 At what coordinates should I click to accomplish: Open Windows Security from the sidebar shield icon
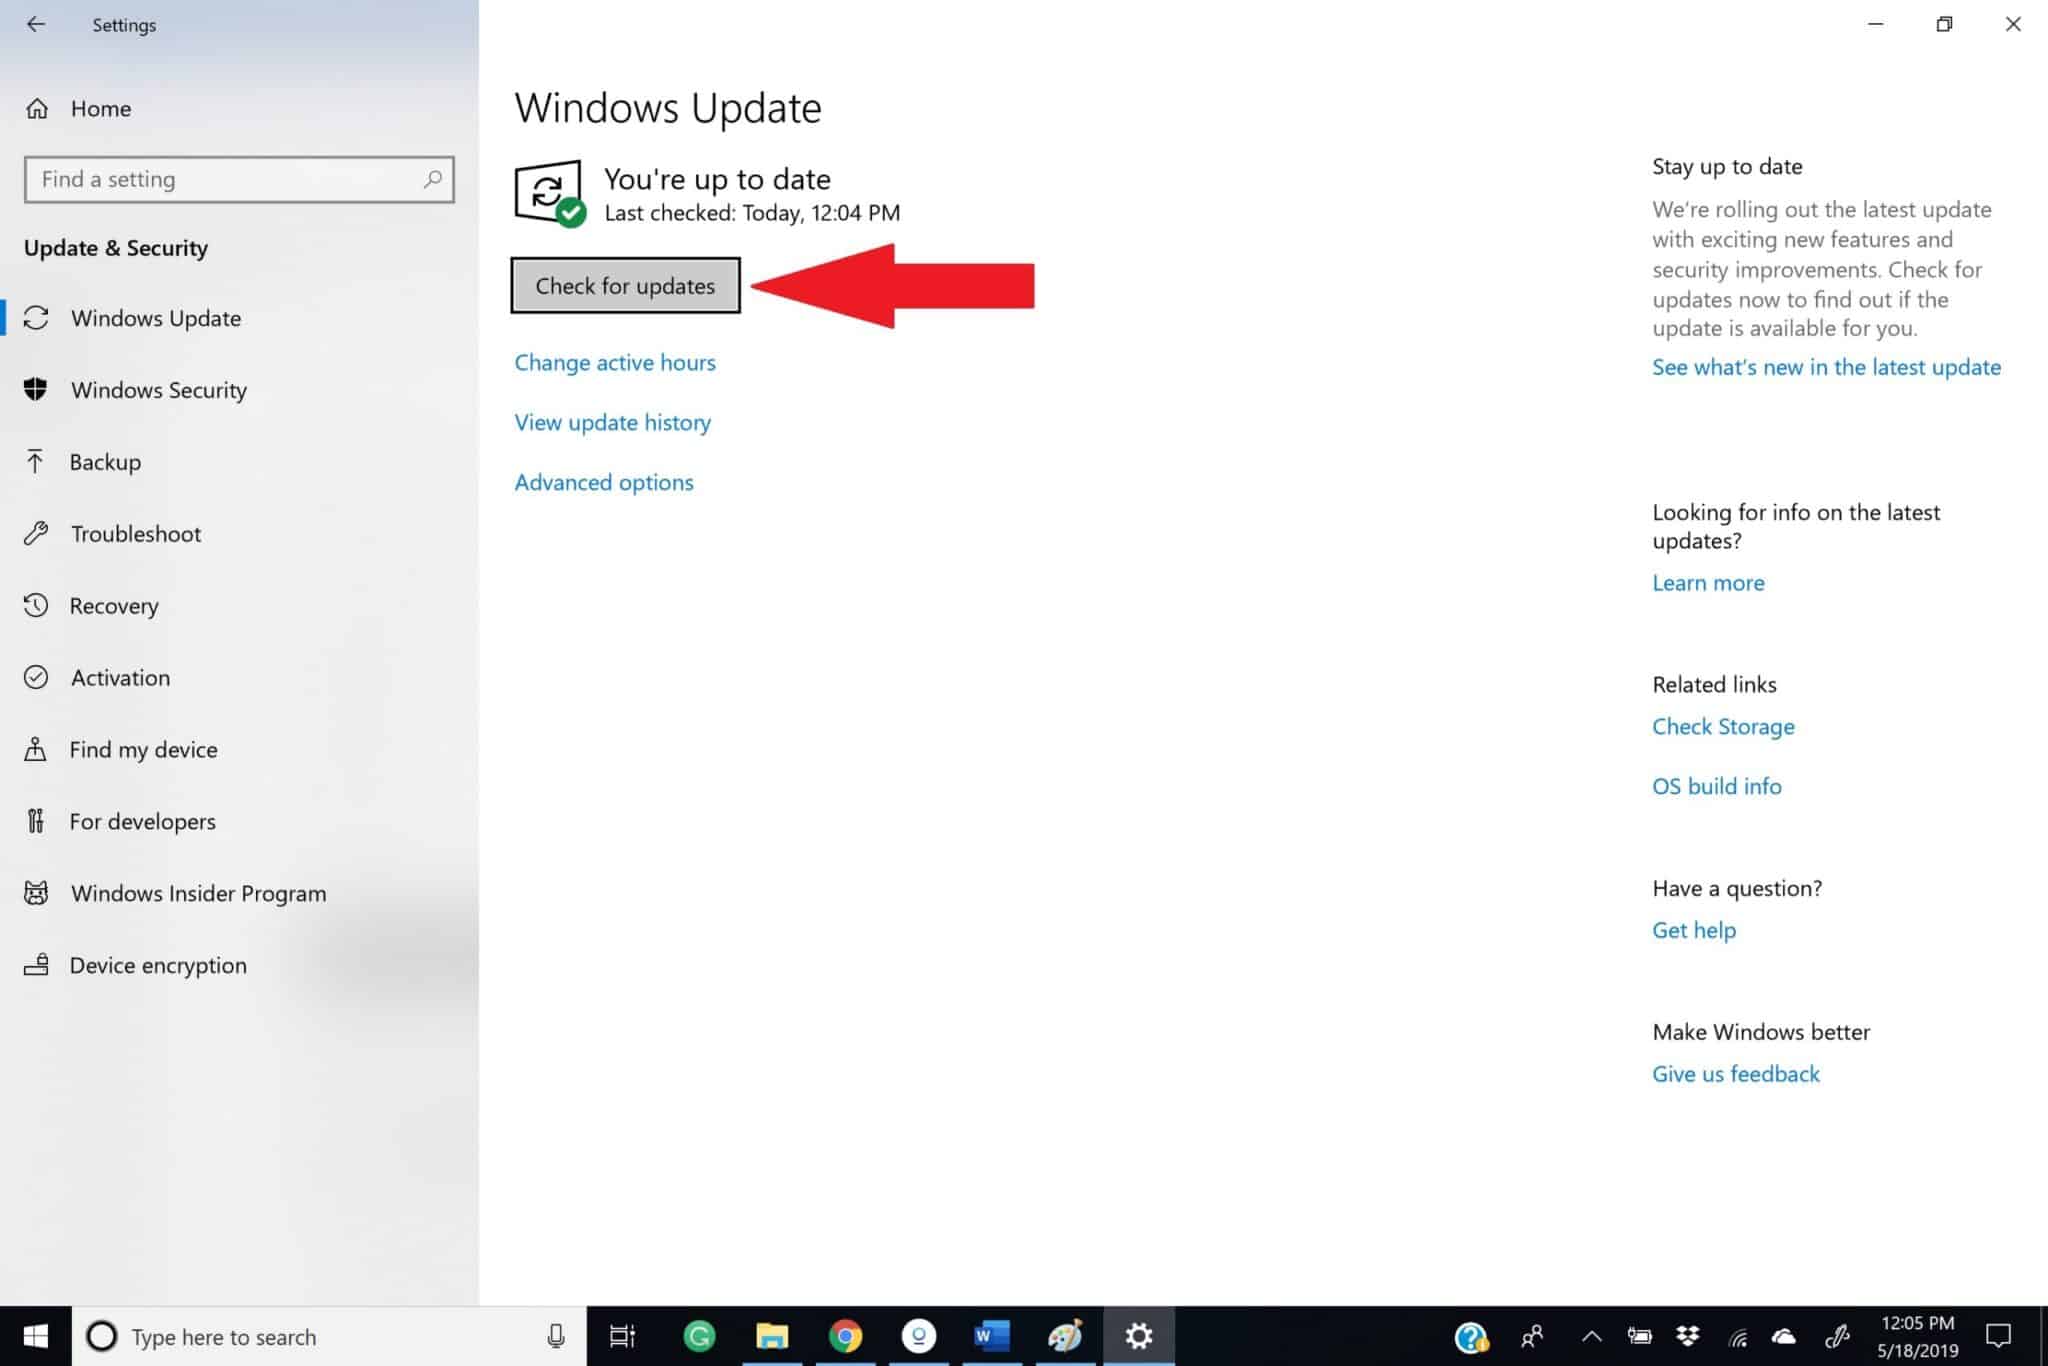click(x=37, y=390)
